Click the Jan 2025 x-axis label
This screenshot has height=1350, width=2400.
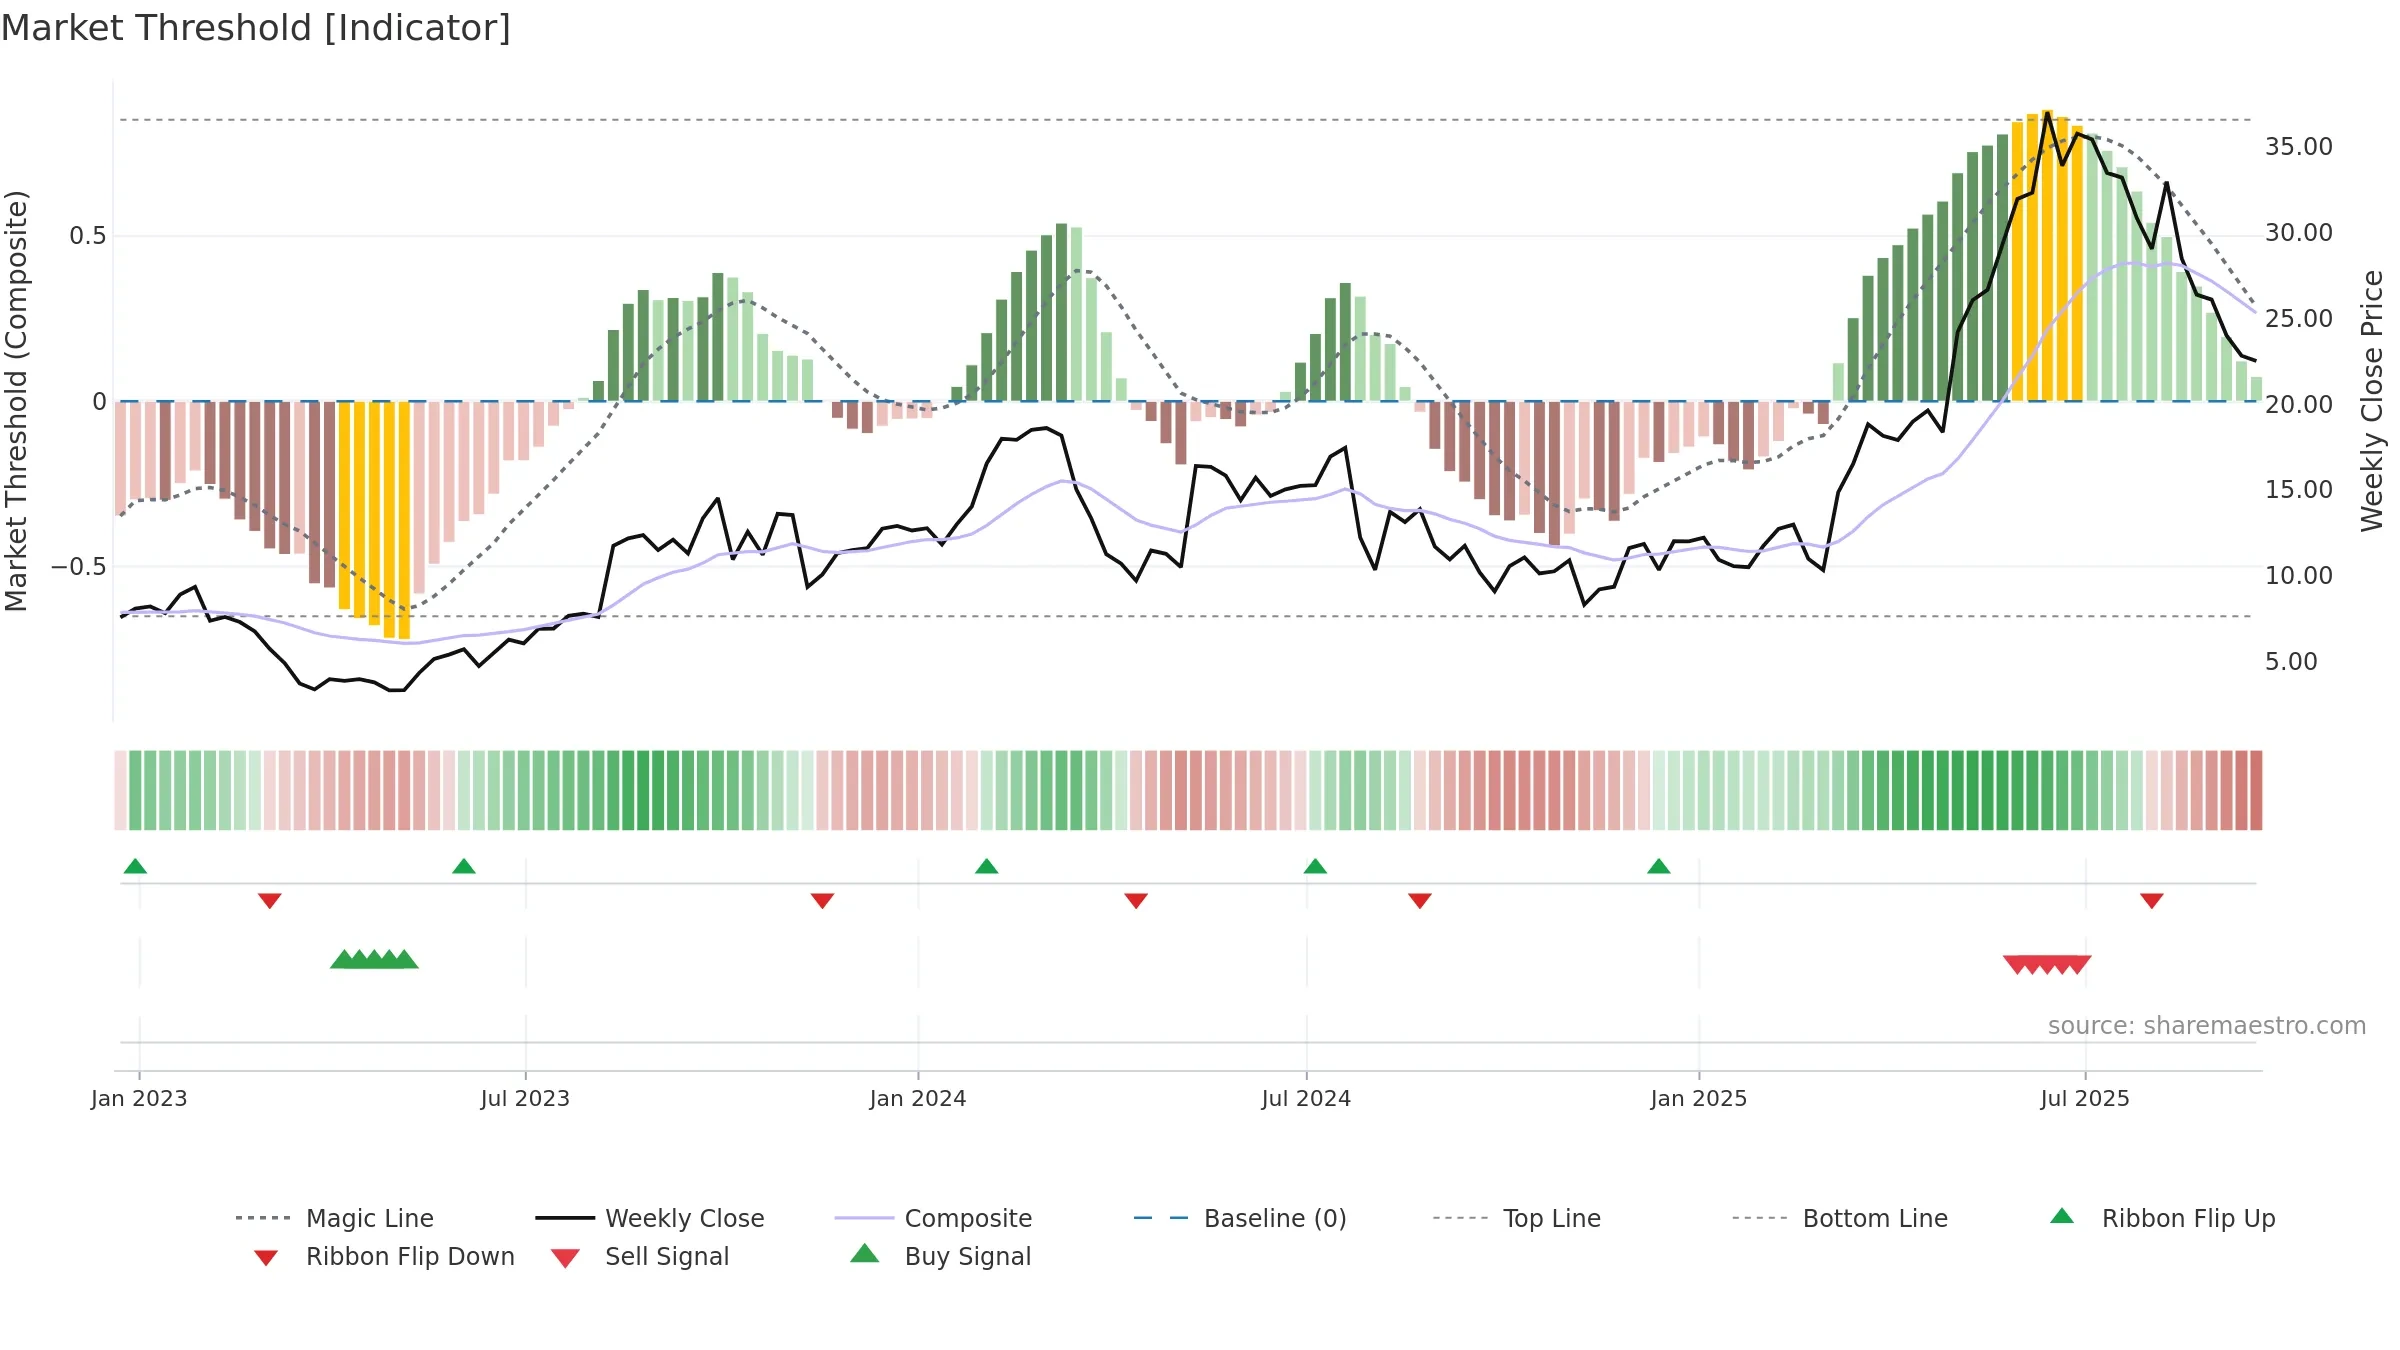coord(1699,1099)
